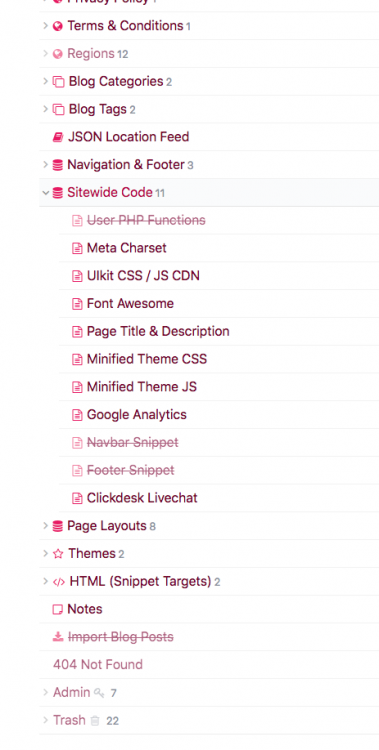Open the Minified Theme JS page
This screenshot has width=379, height=750.
(x=142, y=387)
